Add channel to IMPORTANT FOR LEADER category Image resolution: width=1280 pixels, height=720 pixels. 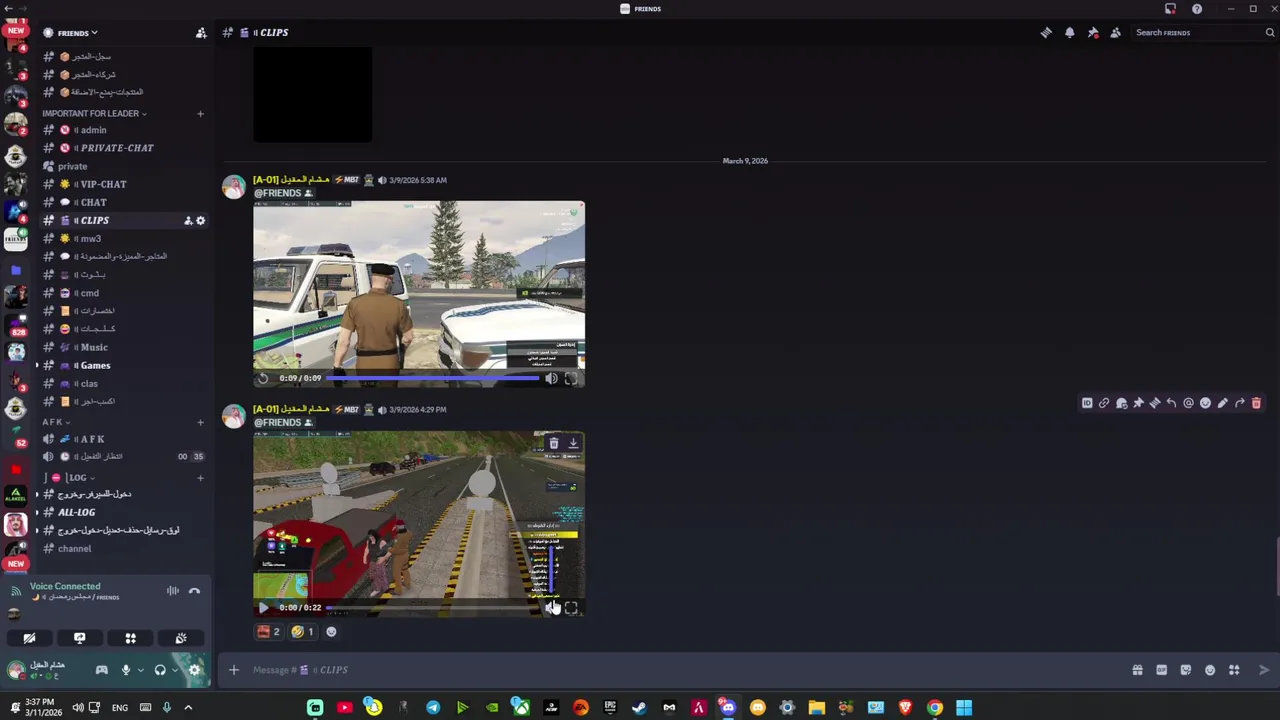tap(200, 113)
